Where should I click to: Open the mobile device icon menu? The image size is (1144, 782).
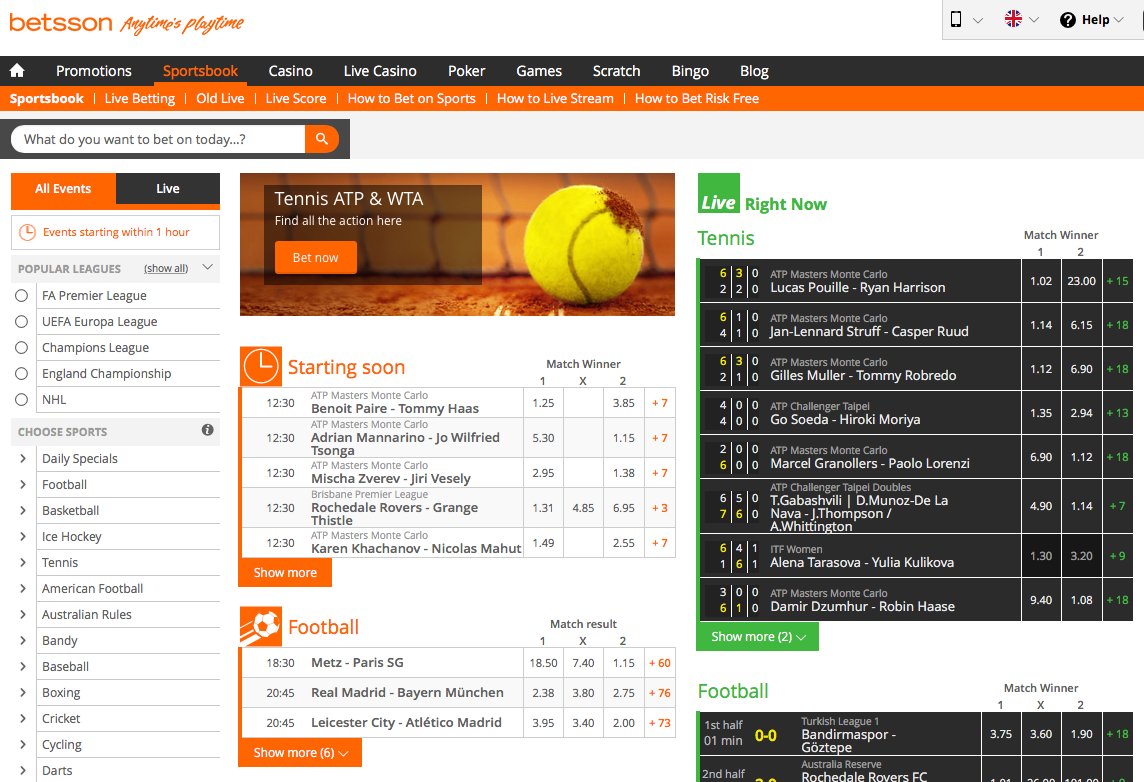[x=956, y=20]
